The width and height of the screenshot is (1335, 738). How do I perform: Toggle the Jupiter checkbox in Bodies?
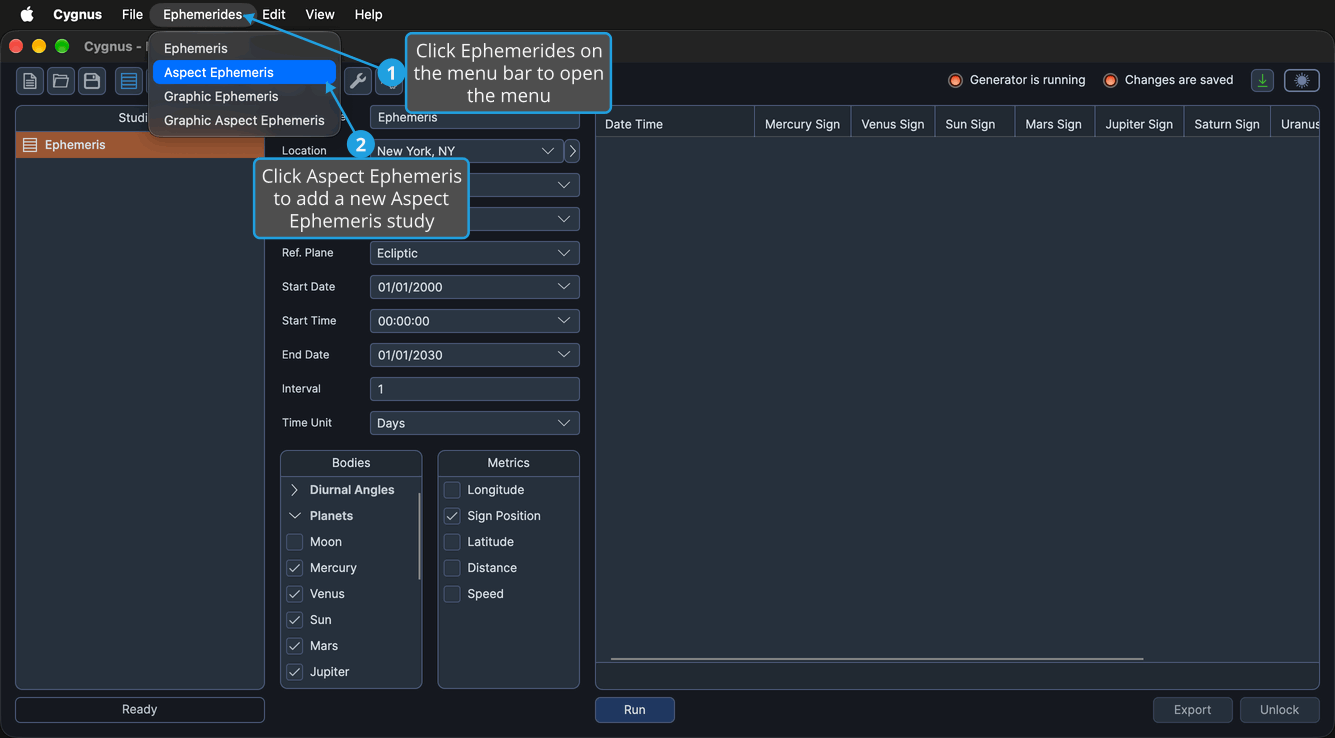point(295,672)
